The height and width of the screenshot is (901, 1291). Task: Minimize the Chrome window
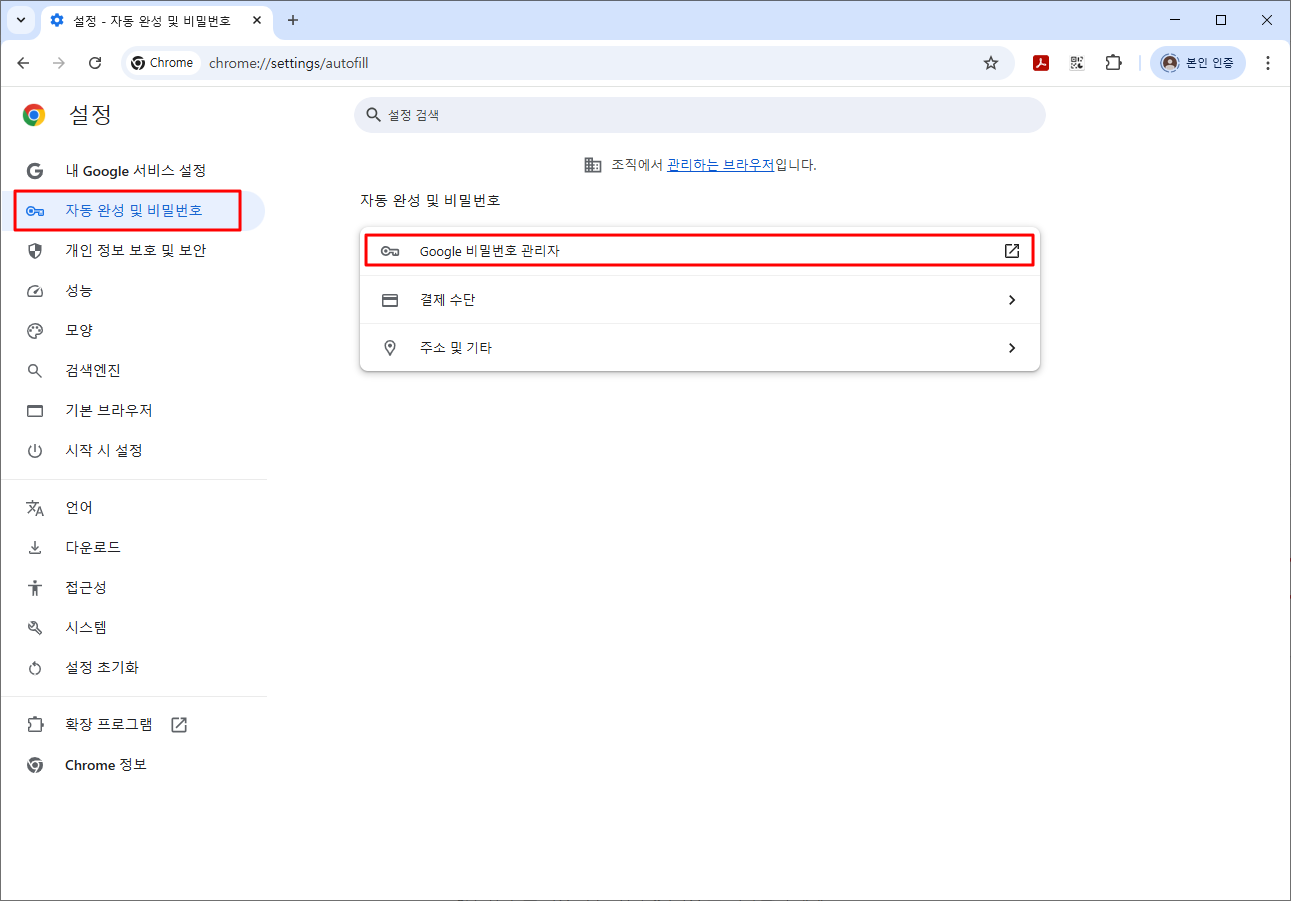[1175, 20]
